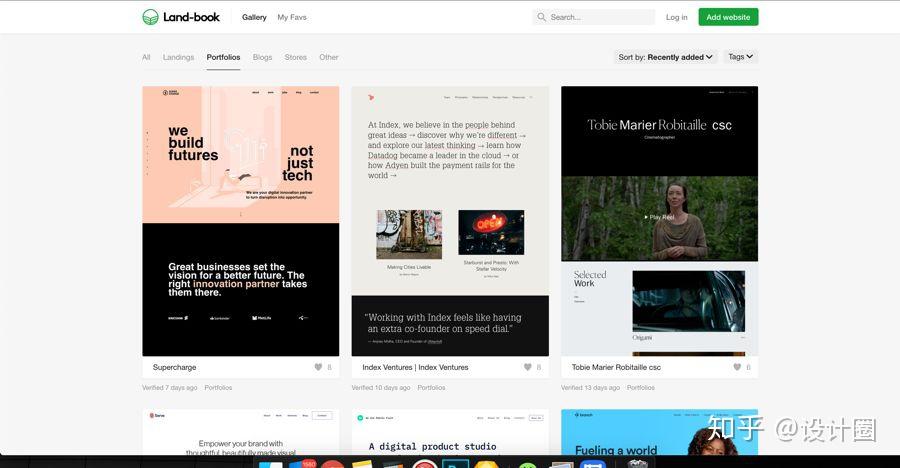Open the Supercharge website thumbnail
This screenshot has height=468, width=900.
coord(240,221)
